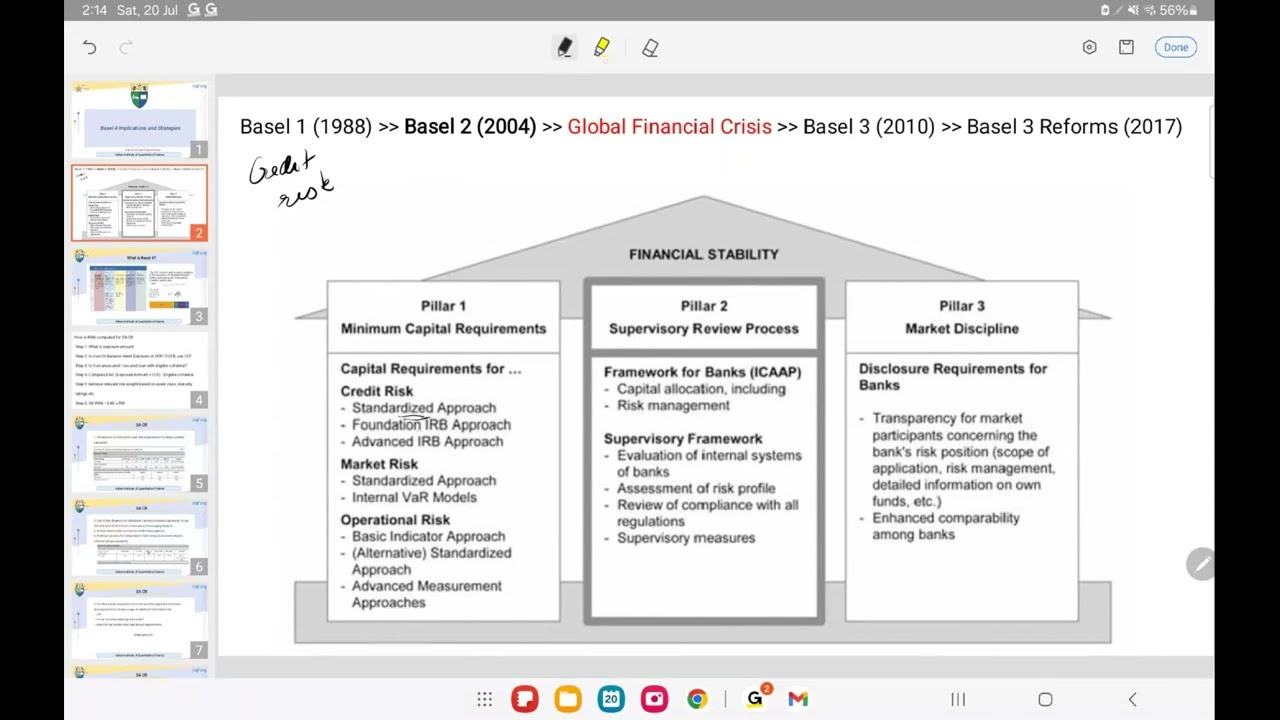Tap the home navigation button

tap(1045, 699)
